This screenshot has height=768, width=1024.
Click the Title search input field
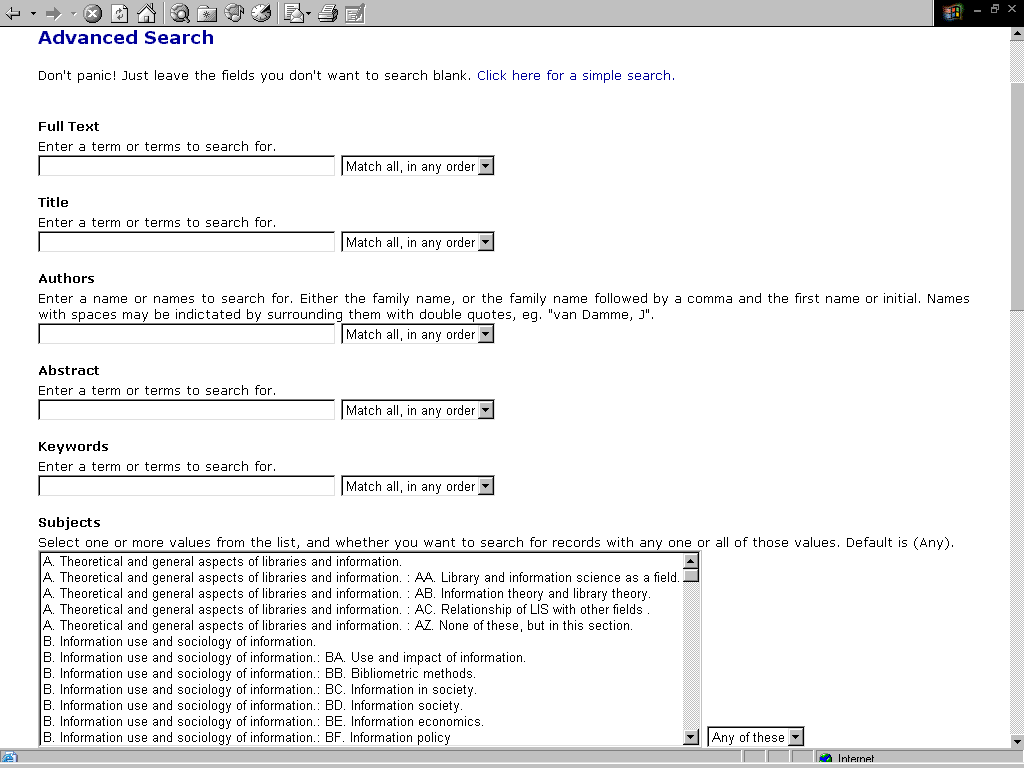click(x=187, y=242)
